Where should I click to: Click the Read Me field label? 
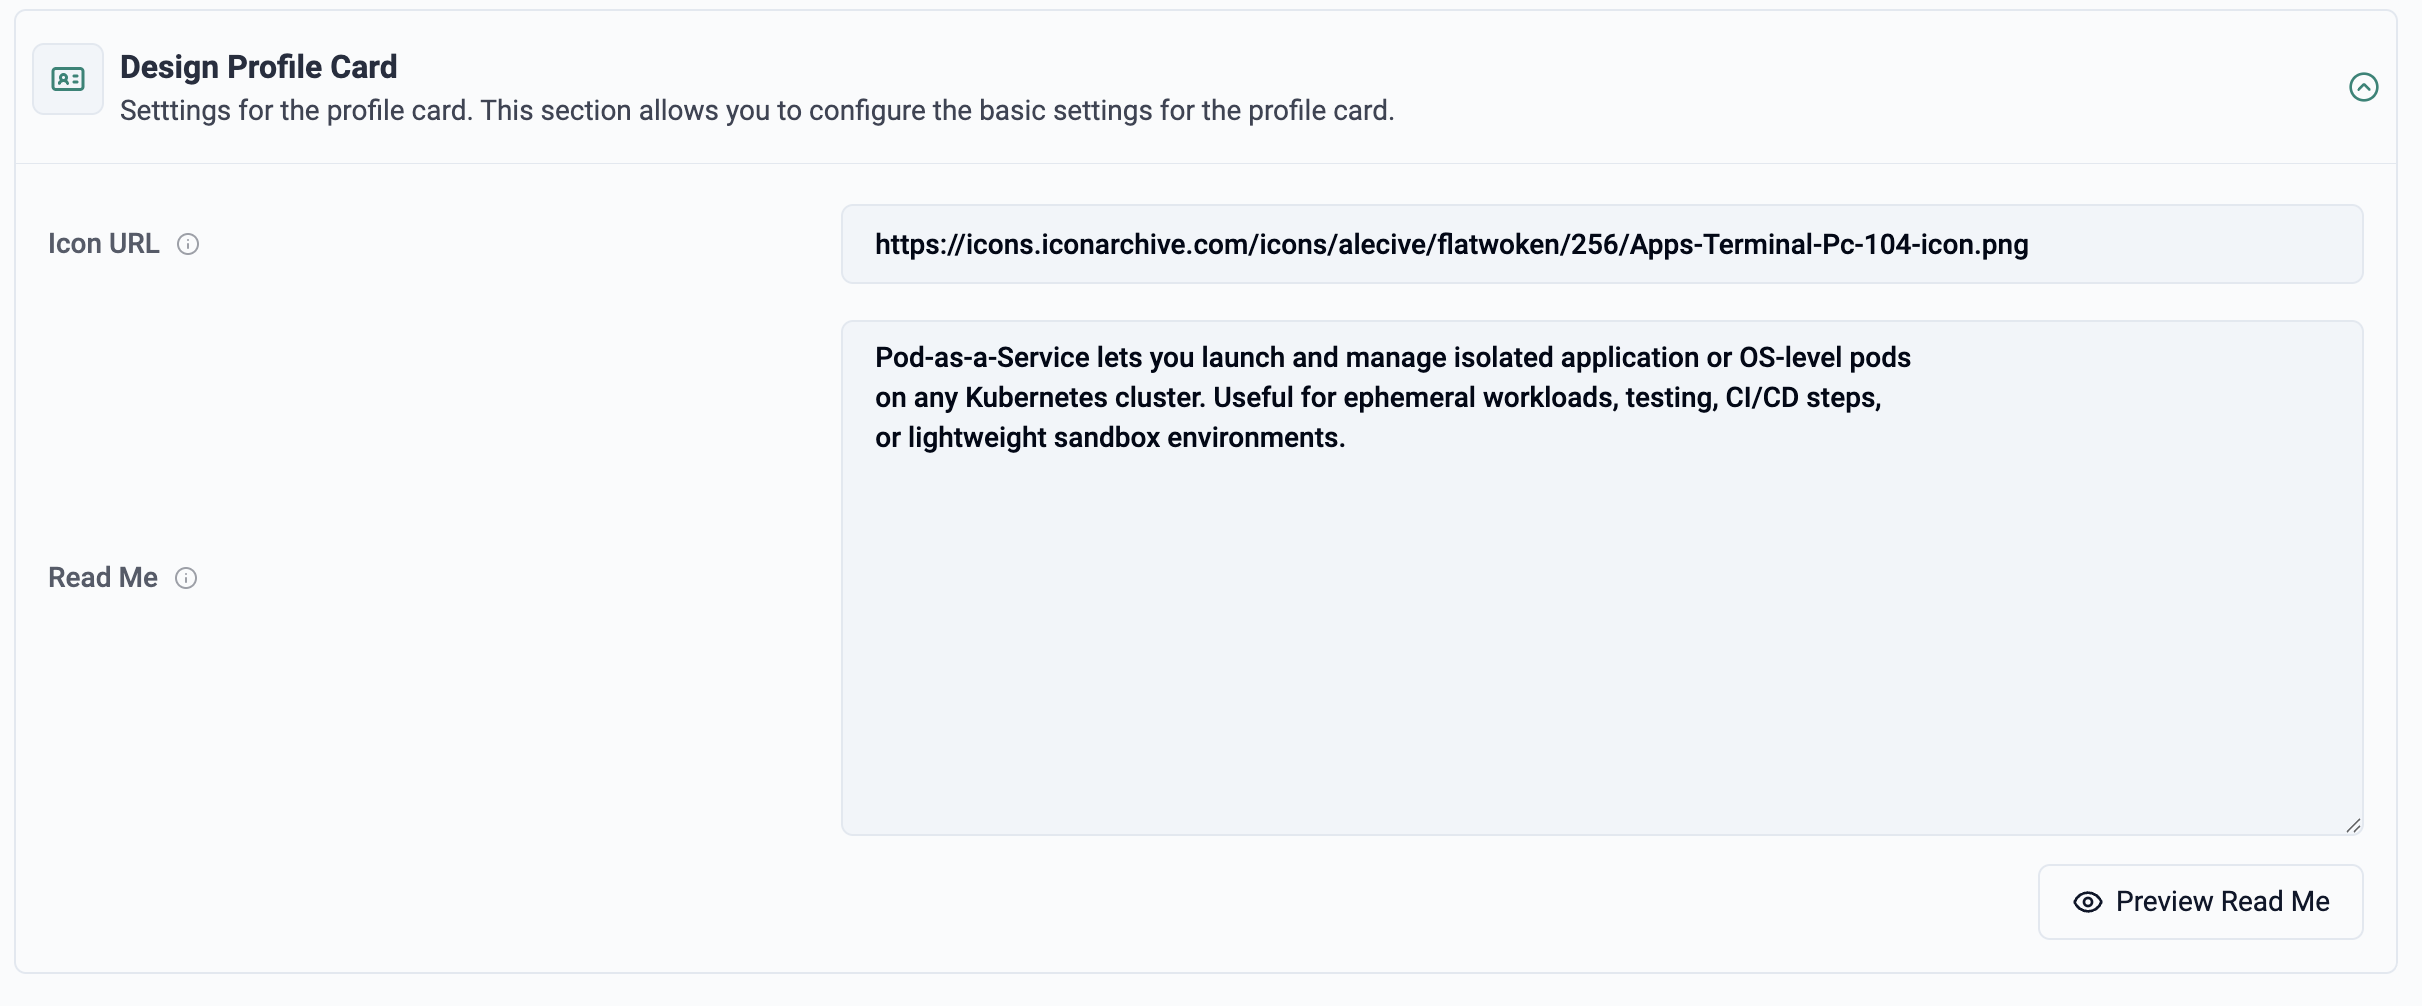coord(103,578)
